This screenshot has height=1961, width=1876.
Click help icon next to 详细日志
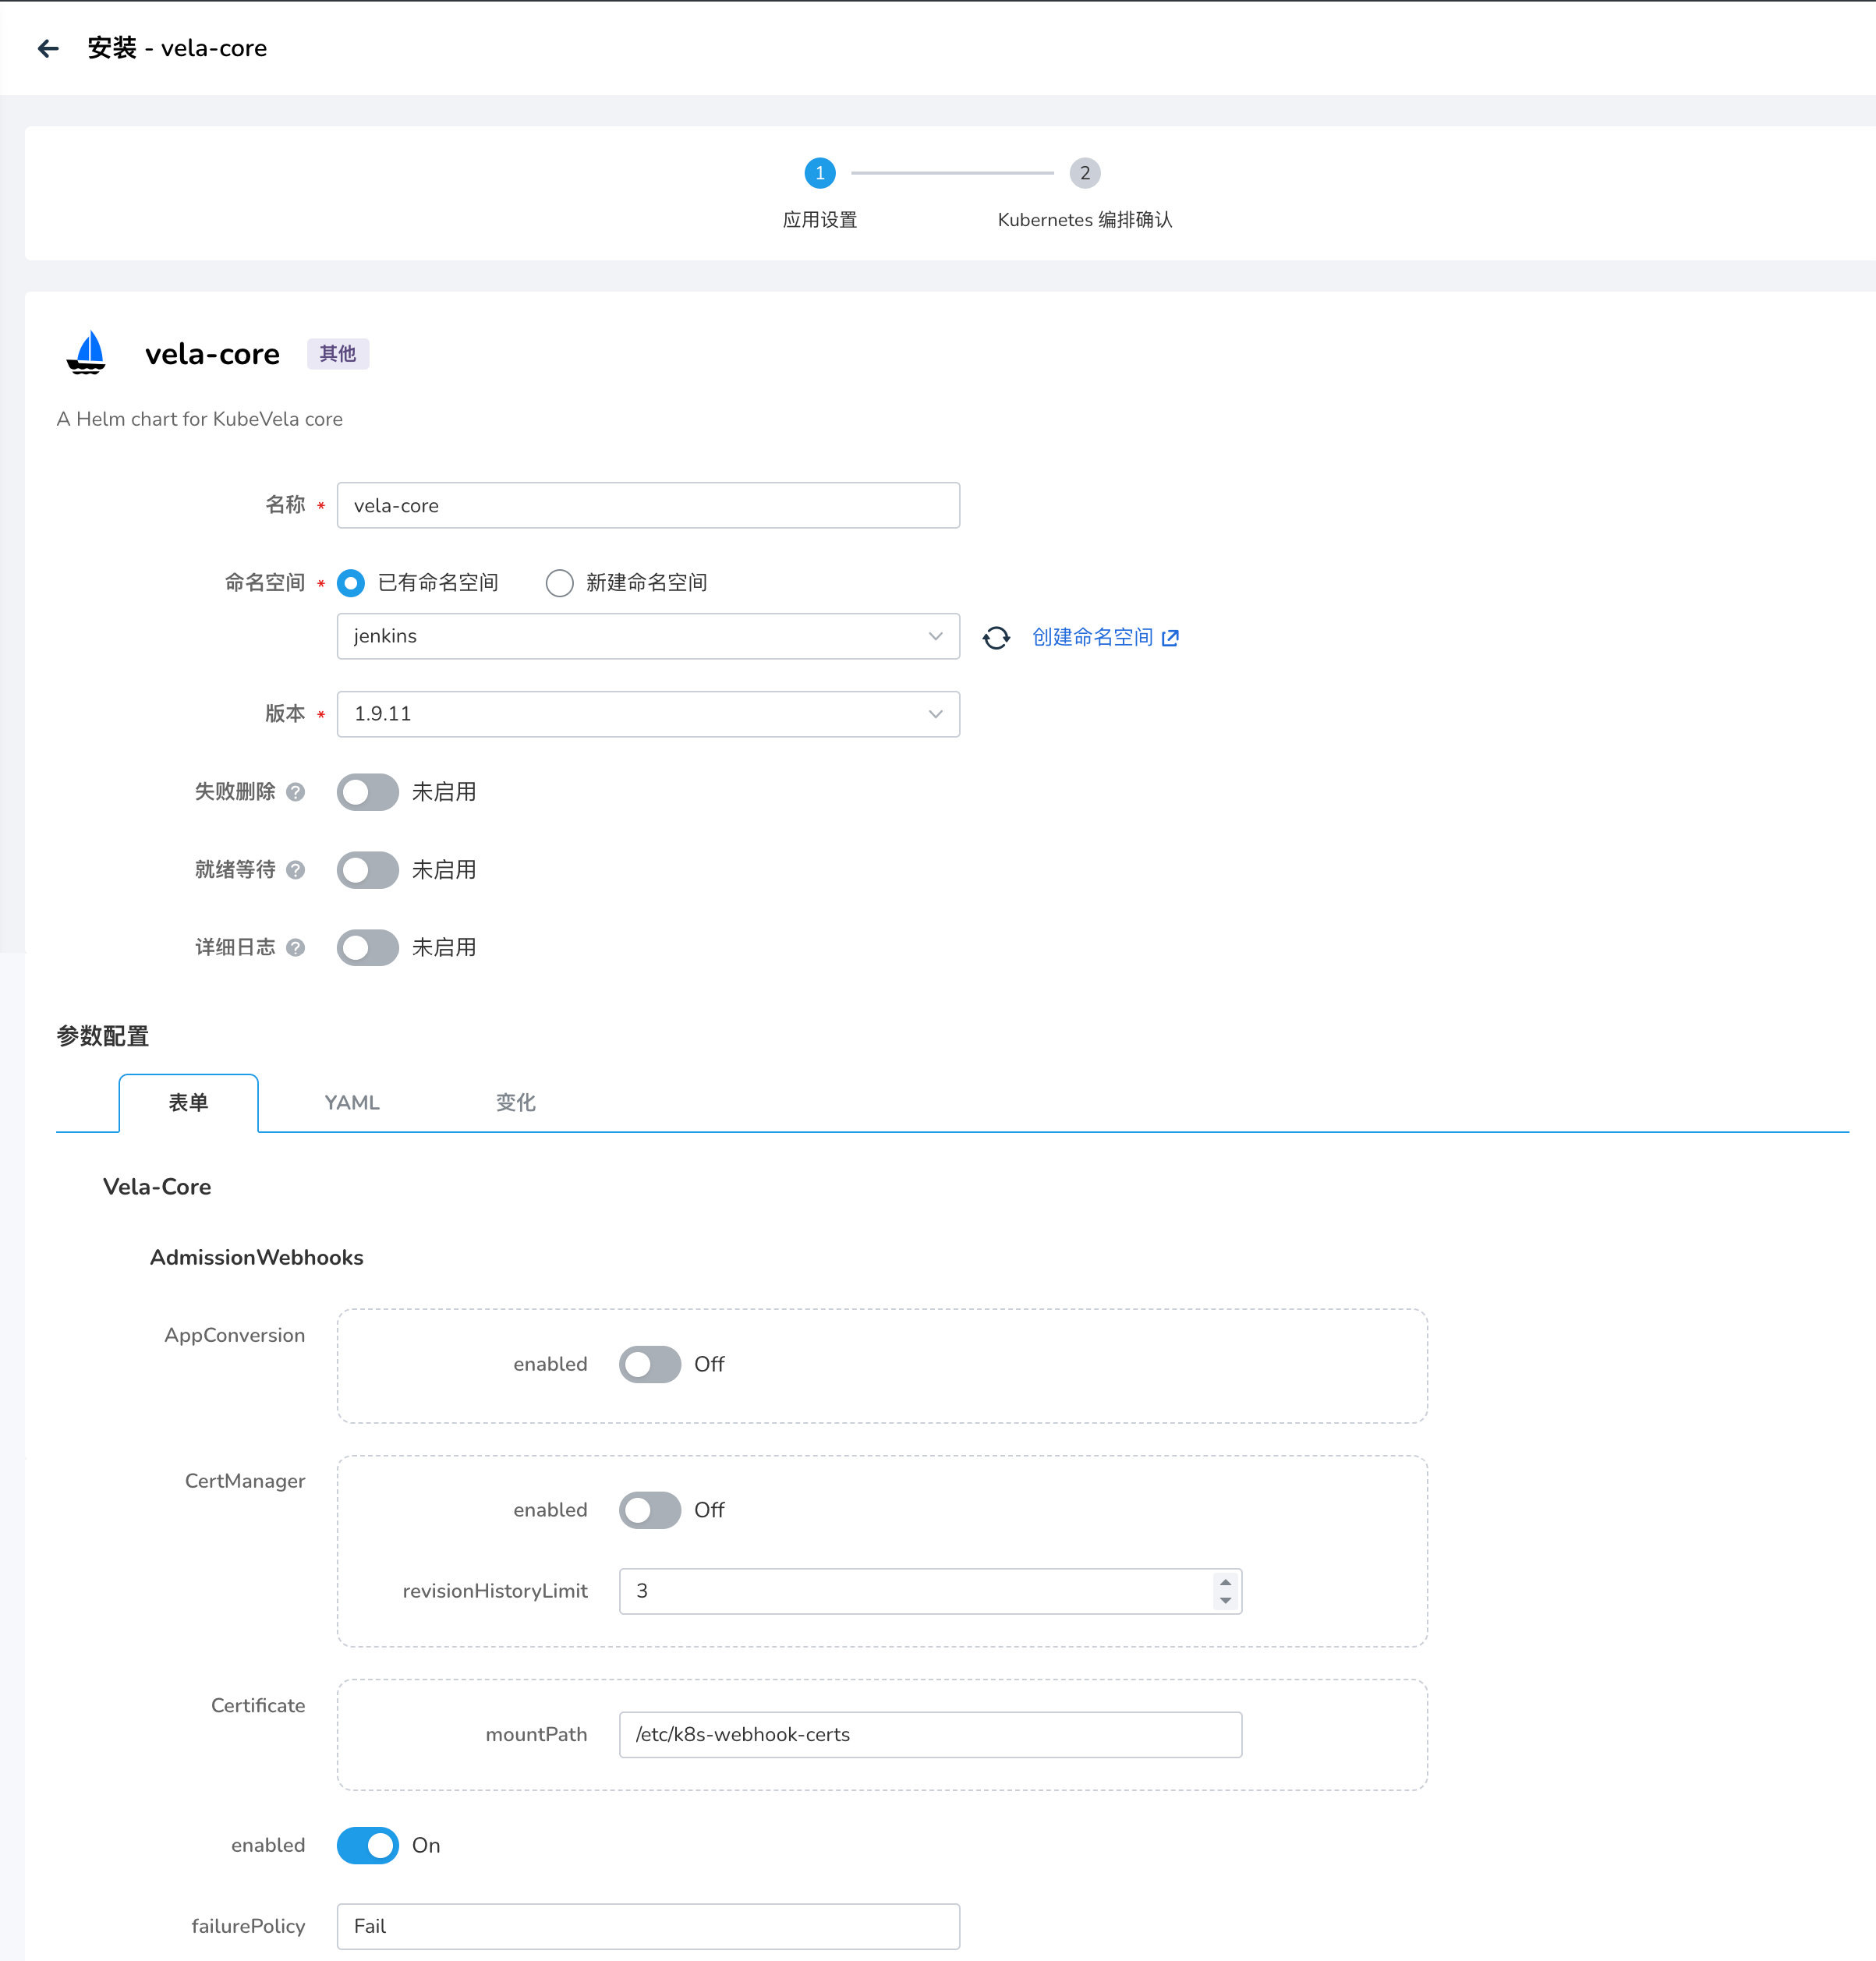coord(295,947)
